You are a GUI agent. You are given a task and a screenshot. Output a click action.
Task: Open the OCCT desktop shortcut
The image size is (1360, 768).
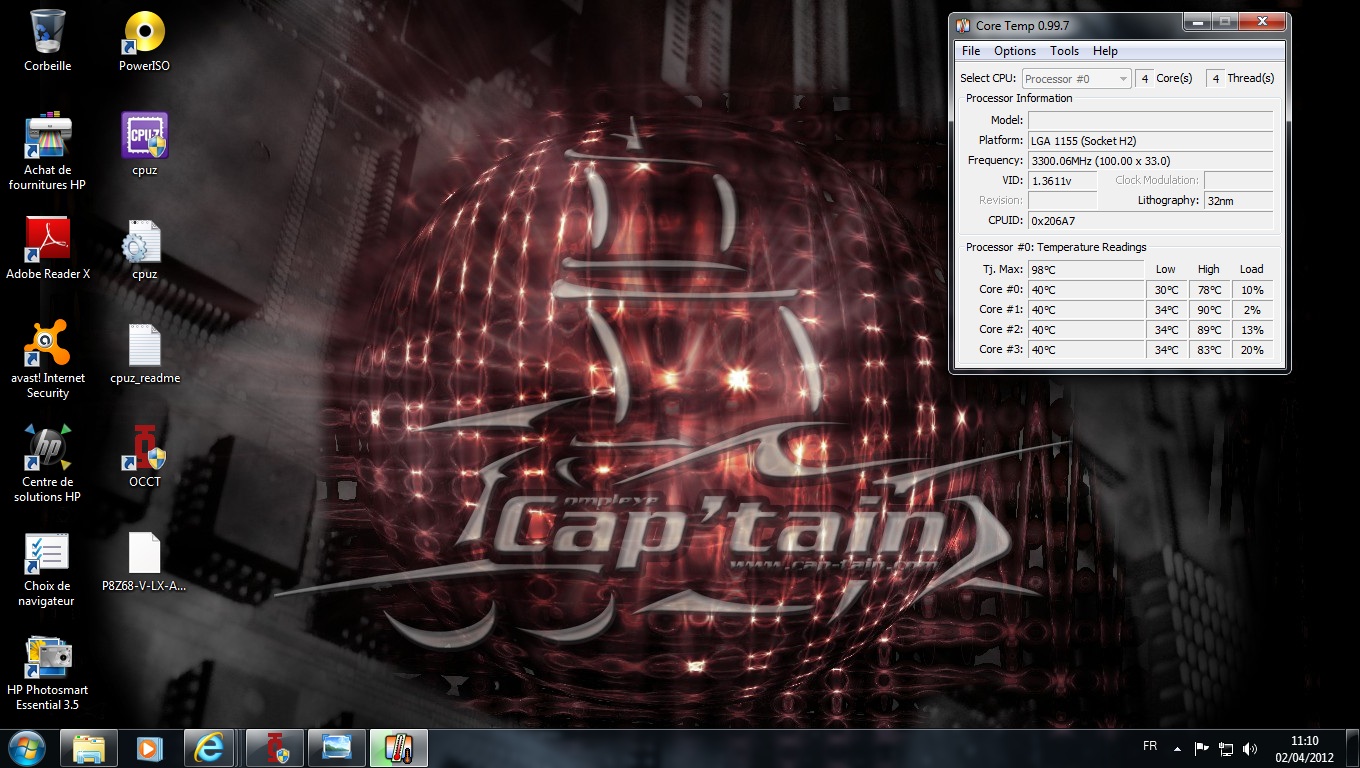(144, 452)
